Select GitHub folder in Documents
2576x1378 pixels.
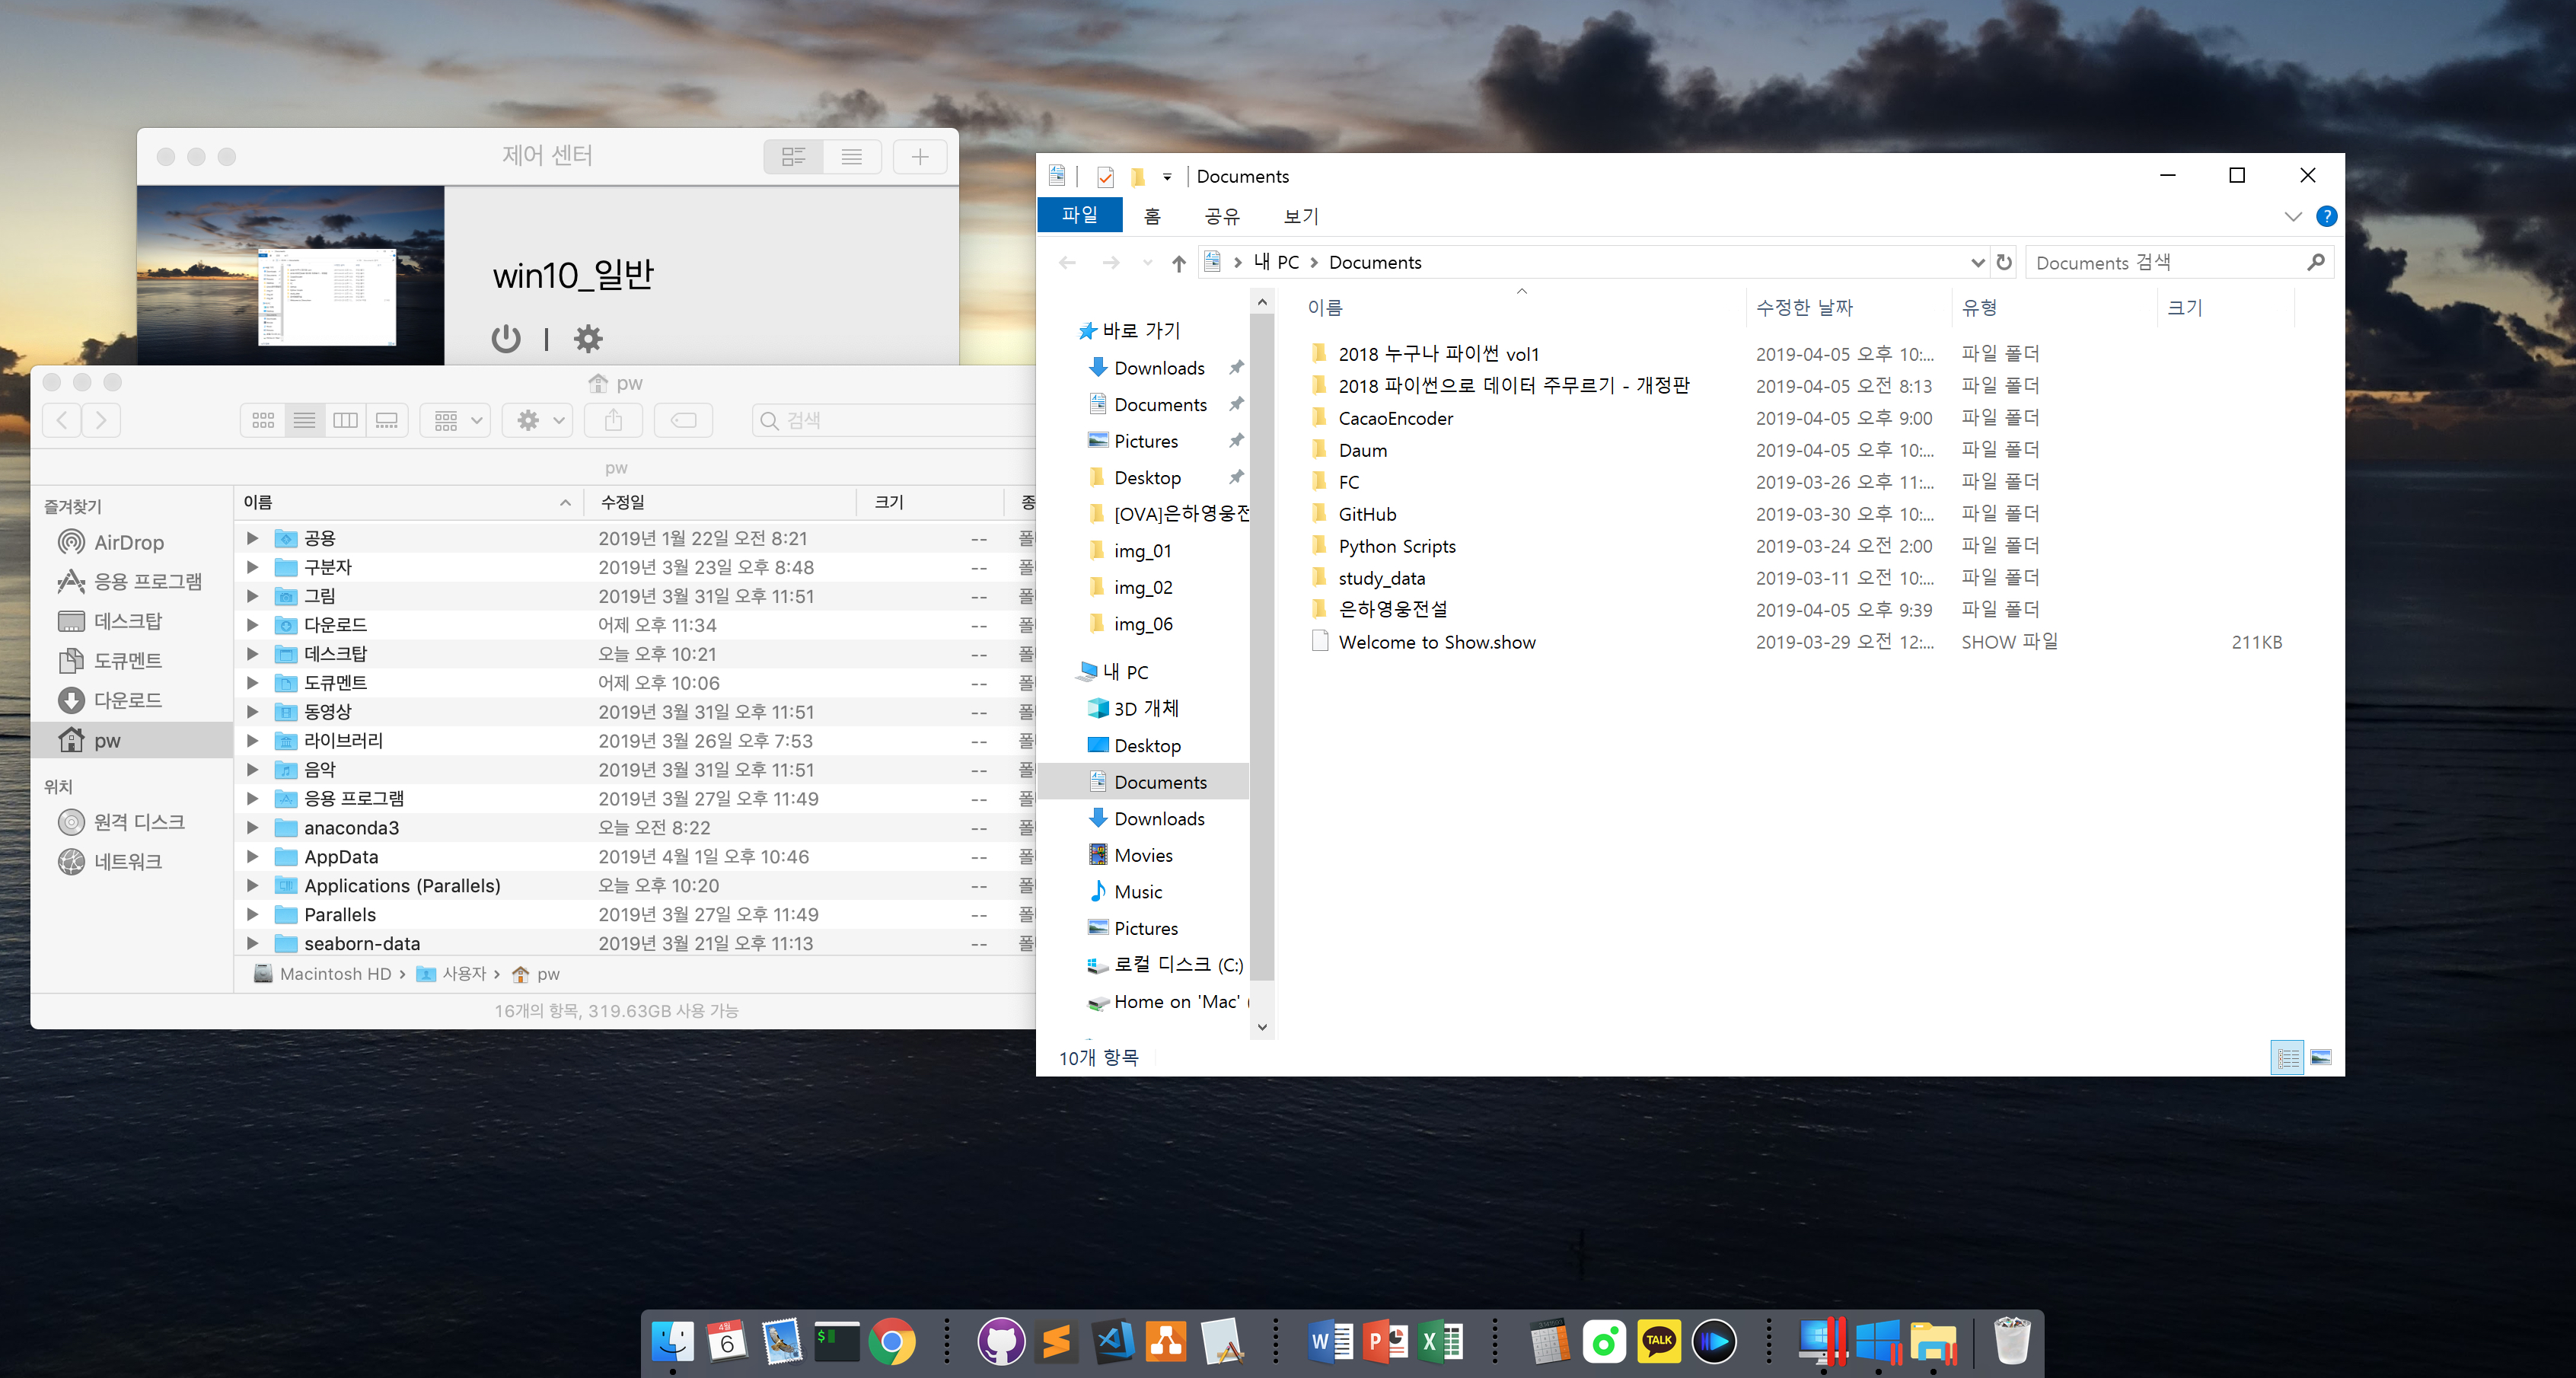[1367, 514]
